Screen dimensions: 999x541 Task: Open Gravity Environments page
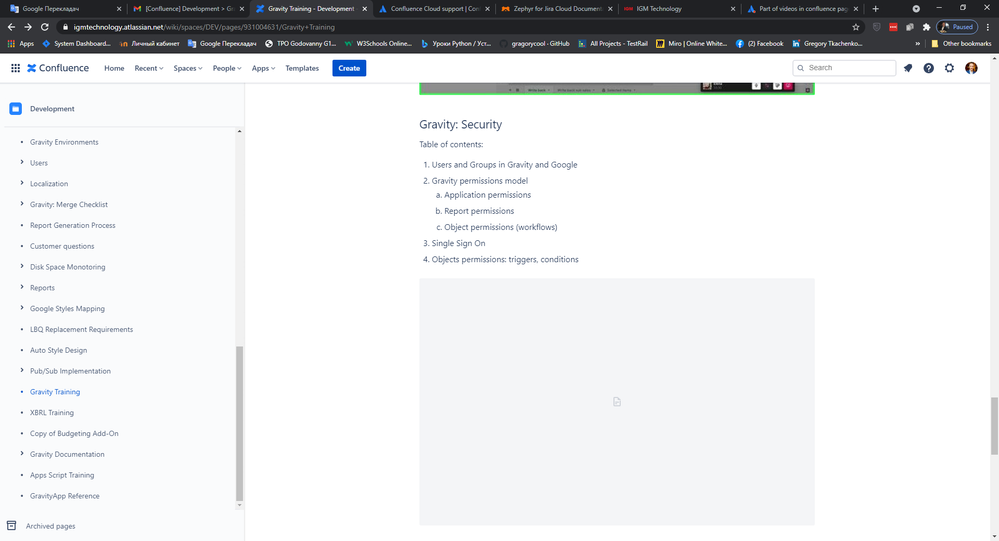click(64, 142)
